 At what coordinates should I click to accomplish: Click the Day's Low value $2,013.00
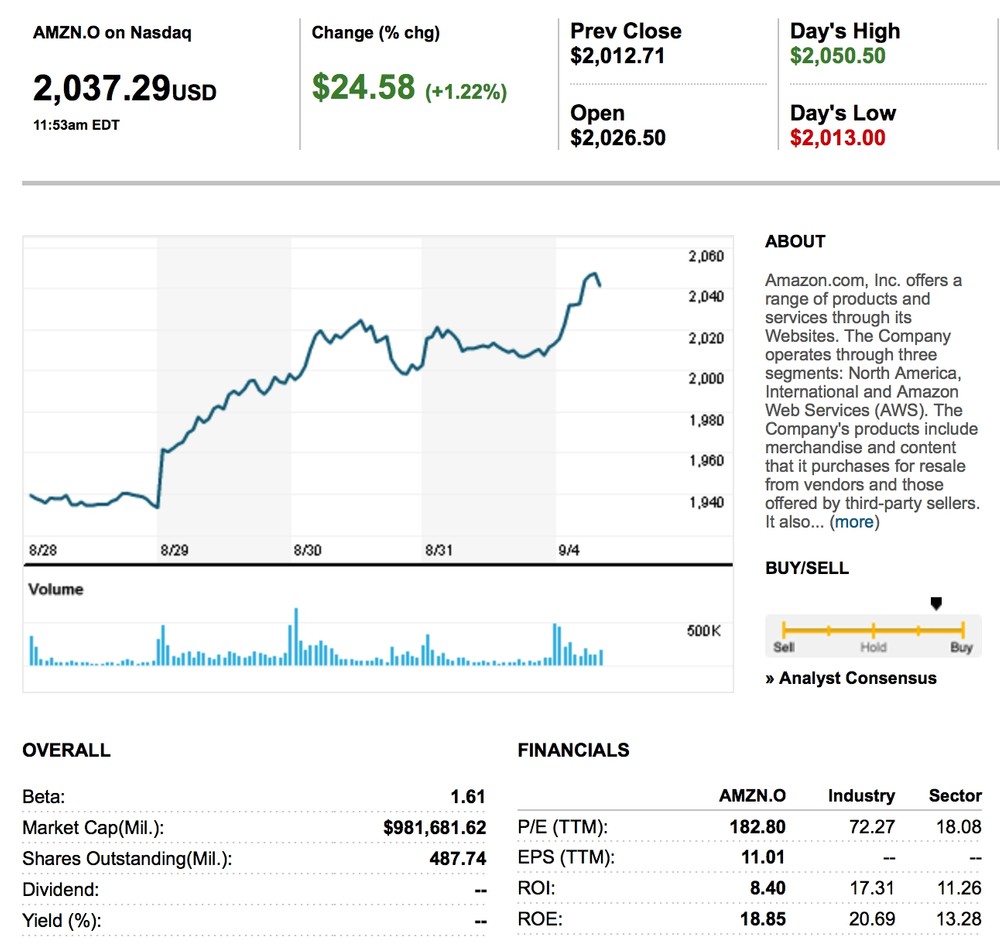click(x=837, y=138)
